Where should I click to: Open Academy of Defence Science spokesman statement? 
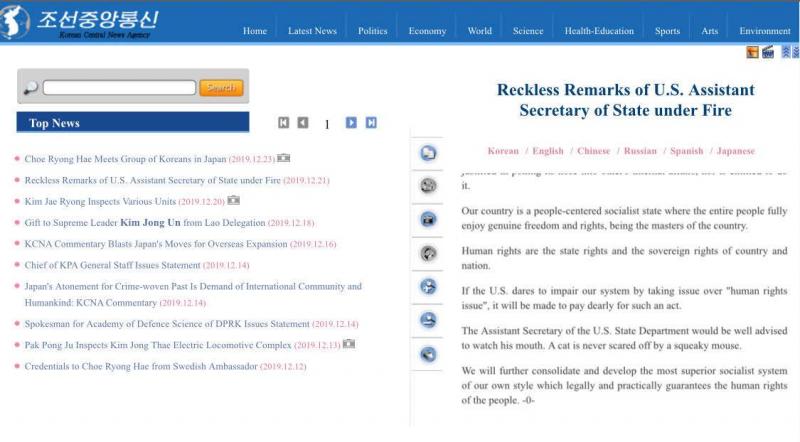pyautogui.click(x=167, y=324)
